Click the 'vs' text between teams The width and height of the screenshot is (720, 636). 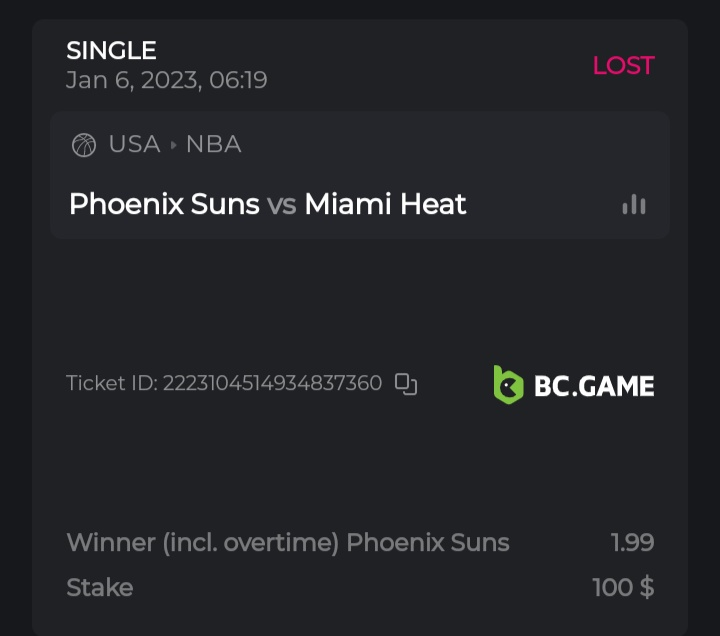click(281, 205)
